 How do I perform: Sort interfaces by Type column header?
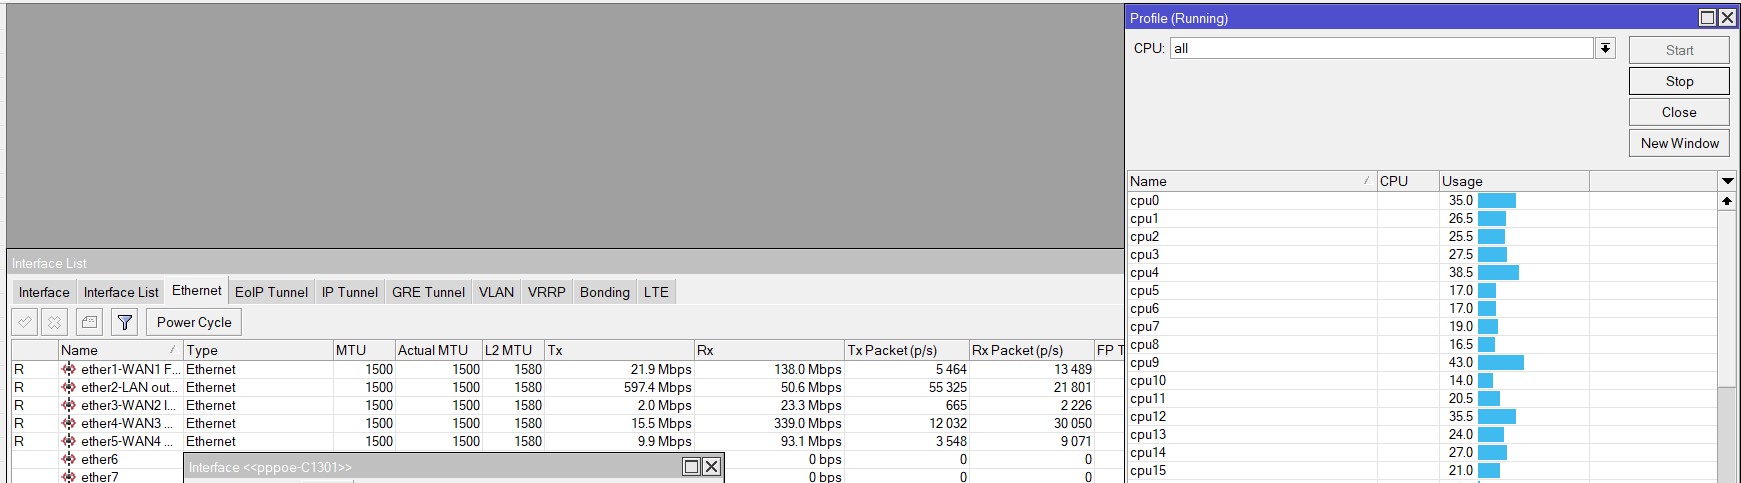(x=258, y=350)
